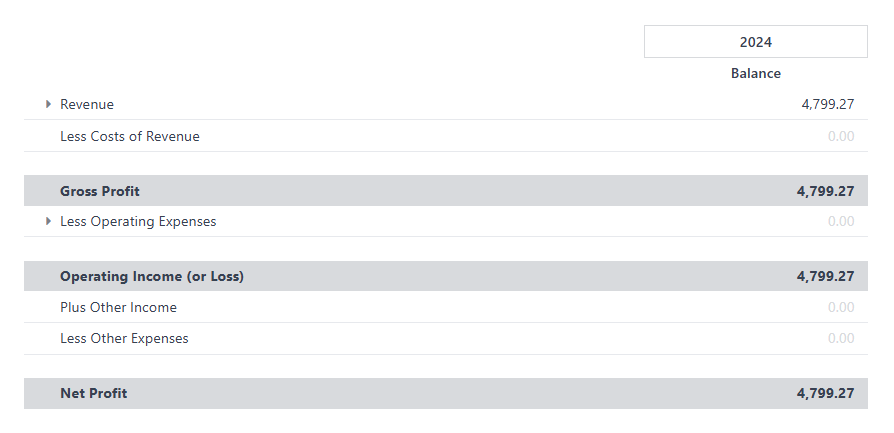Select the Gross Profit row label
This screenshot has height=433, width=894.
point(100,191)
